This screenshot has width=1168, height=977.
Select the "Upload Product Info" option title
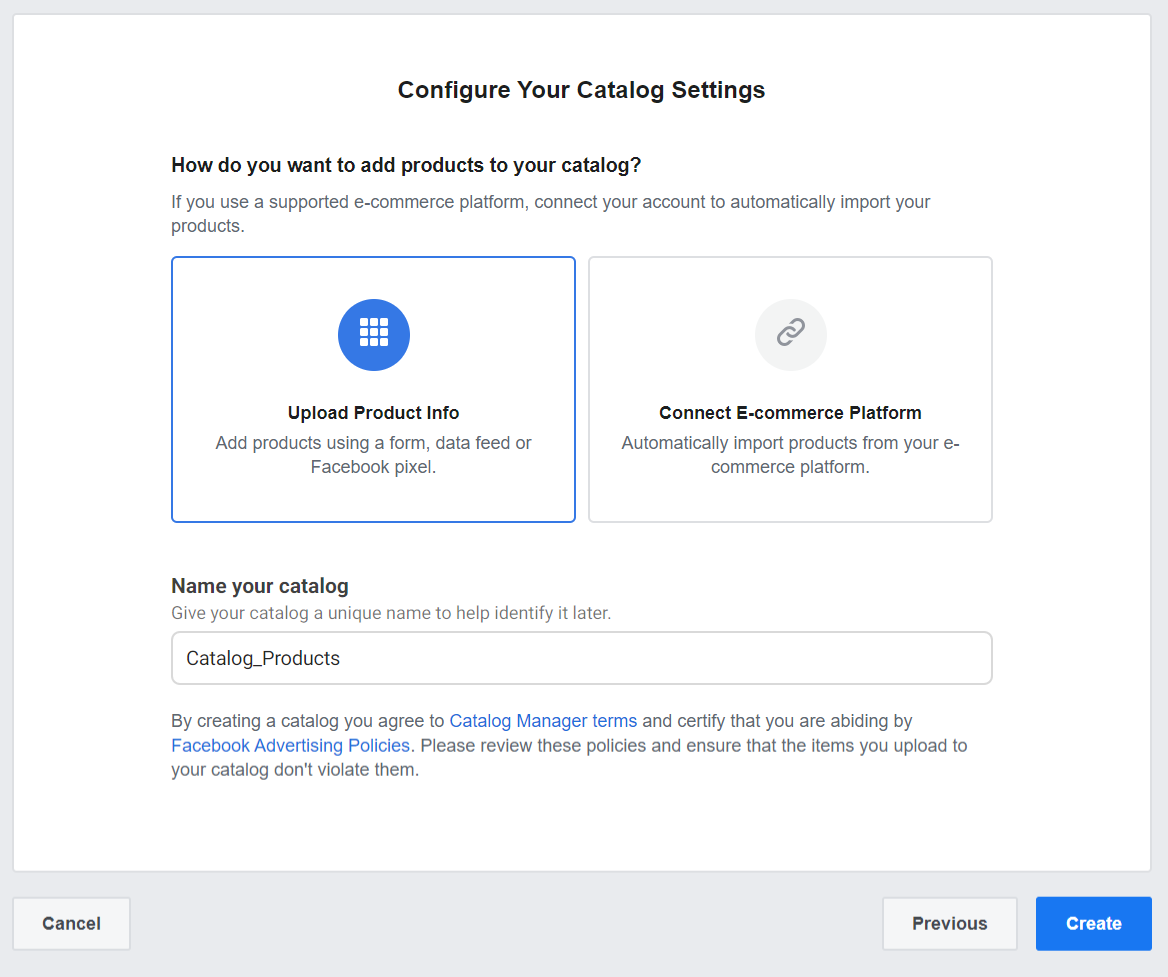(x=373, y=413)
